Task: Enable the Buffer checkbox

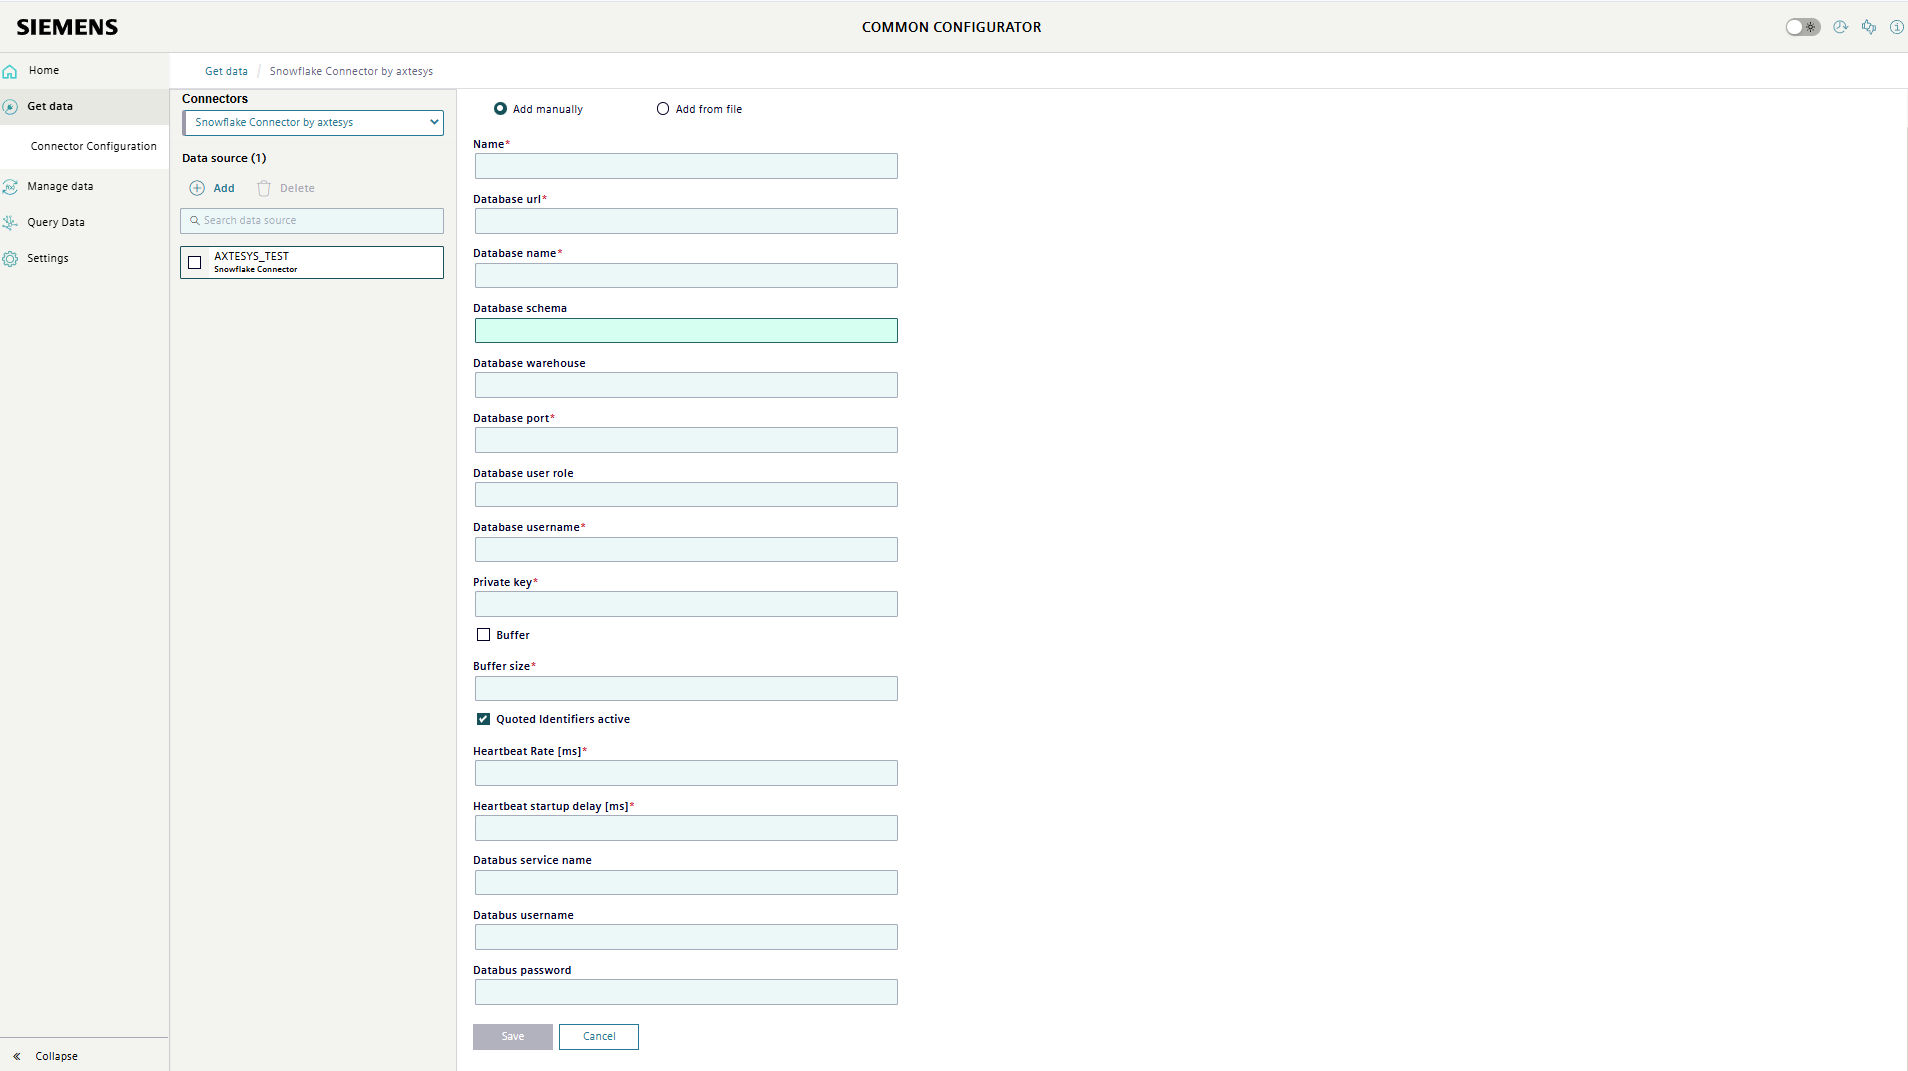Action: pyautogui.click(x=484, y=635)
